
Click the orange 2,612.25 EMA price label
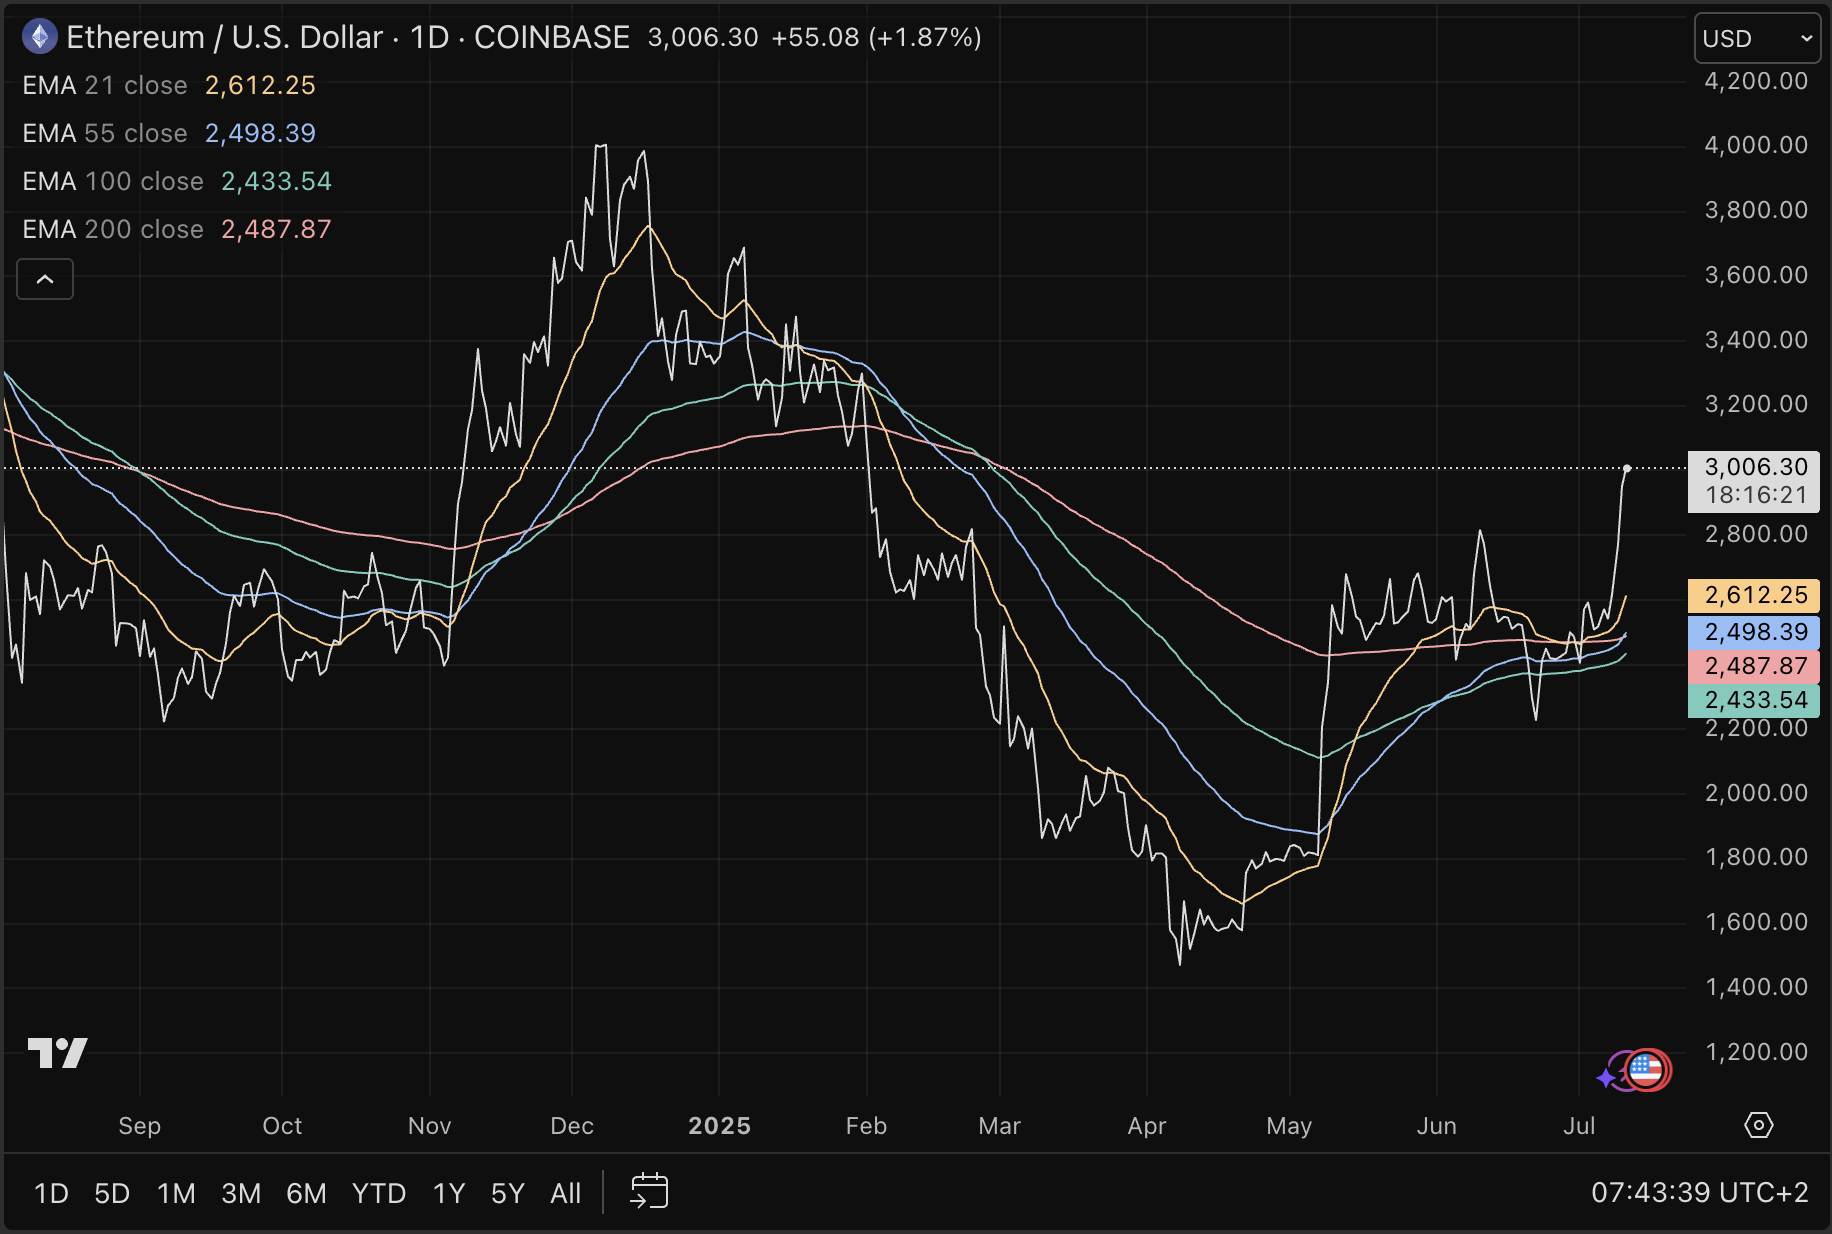(x=1753, y=596)
